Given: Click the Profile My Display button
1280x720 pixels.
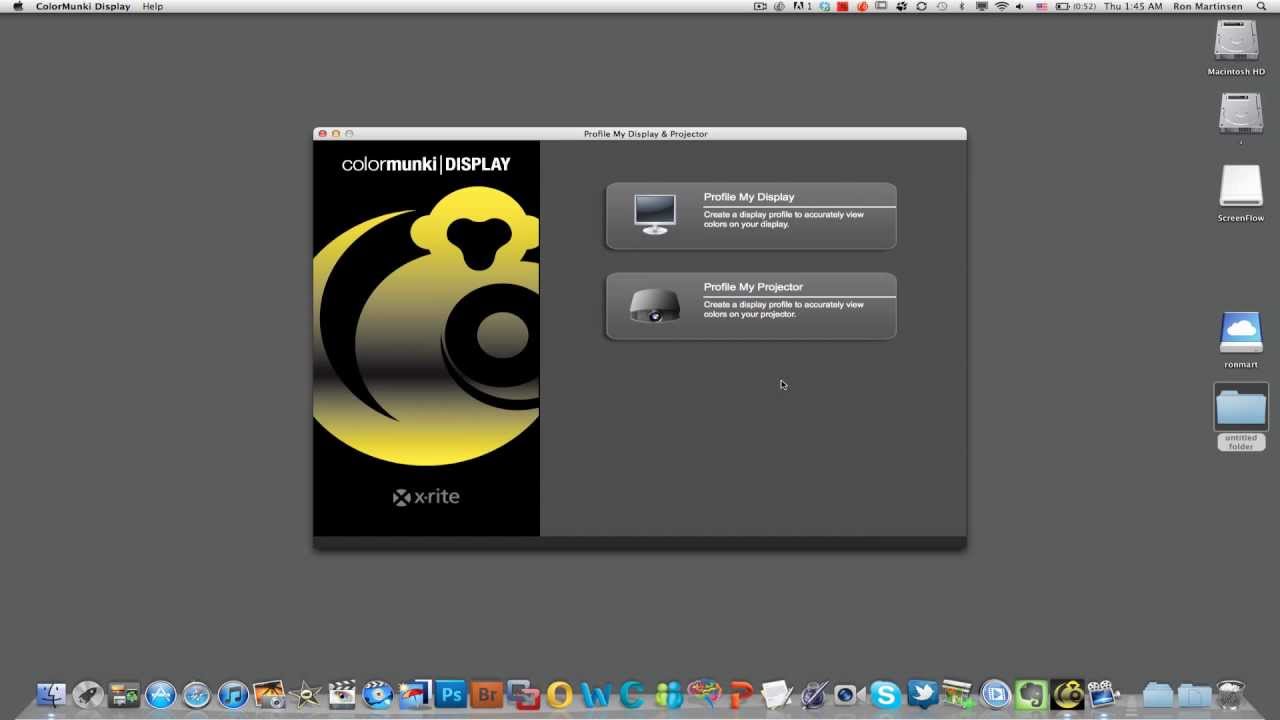Looking at the screenshot, I should pyautogui.click(x=751, y=215).
